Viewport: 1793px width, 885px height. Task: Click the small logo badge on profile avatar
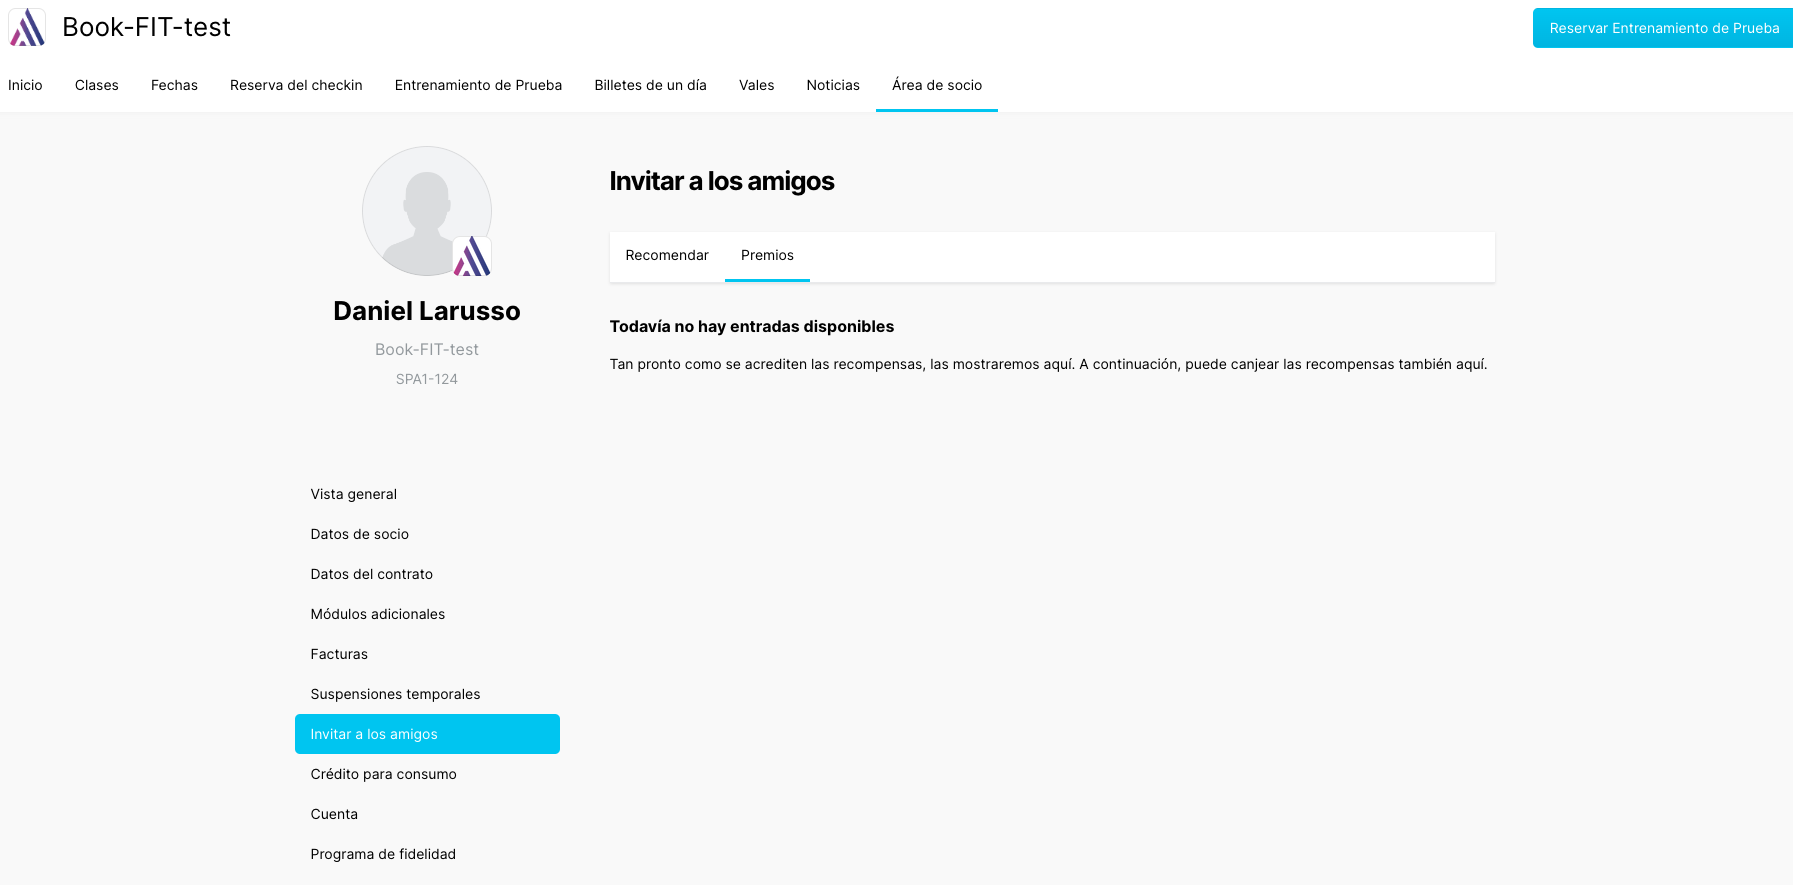pyautogui.click(x=472, y=256)
